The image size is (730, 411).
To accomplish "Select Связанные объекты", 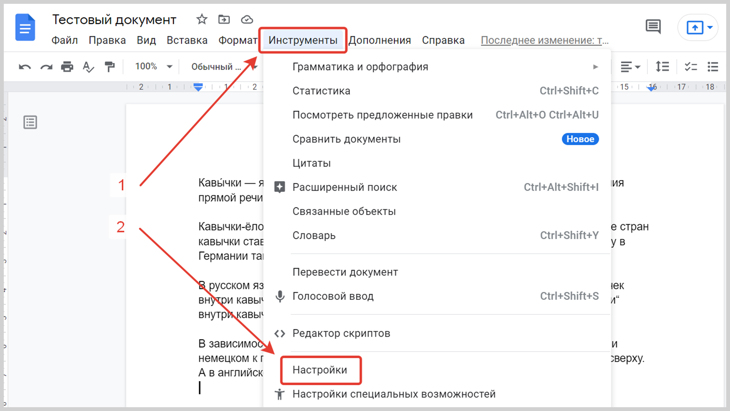I will click(x=438, y=211).
